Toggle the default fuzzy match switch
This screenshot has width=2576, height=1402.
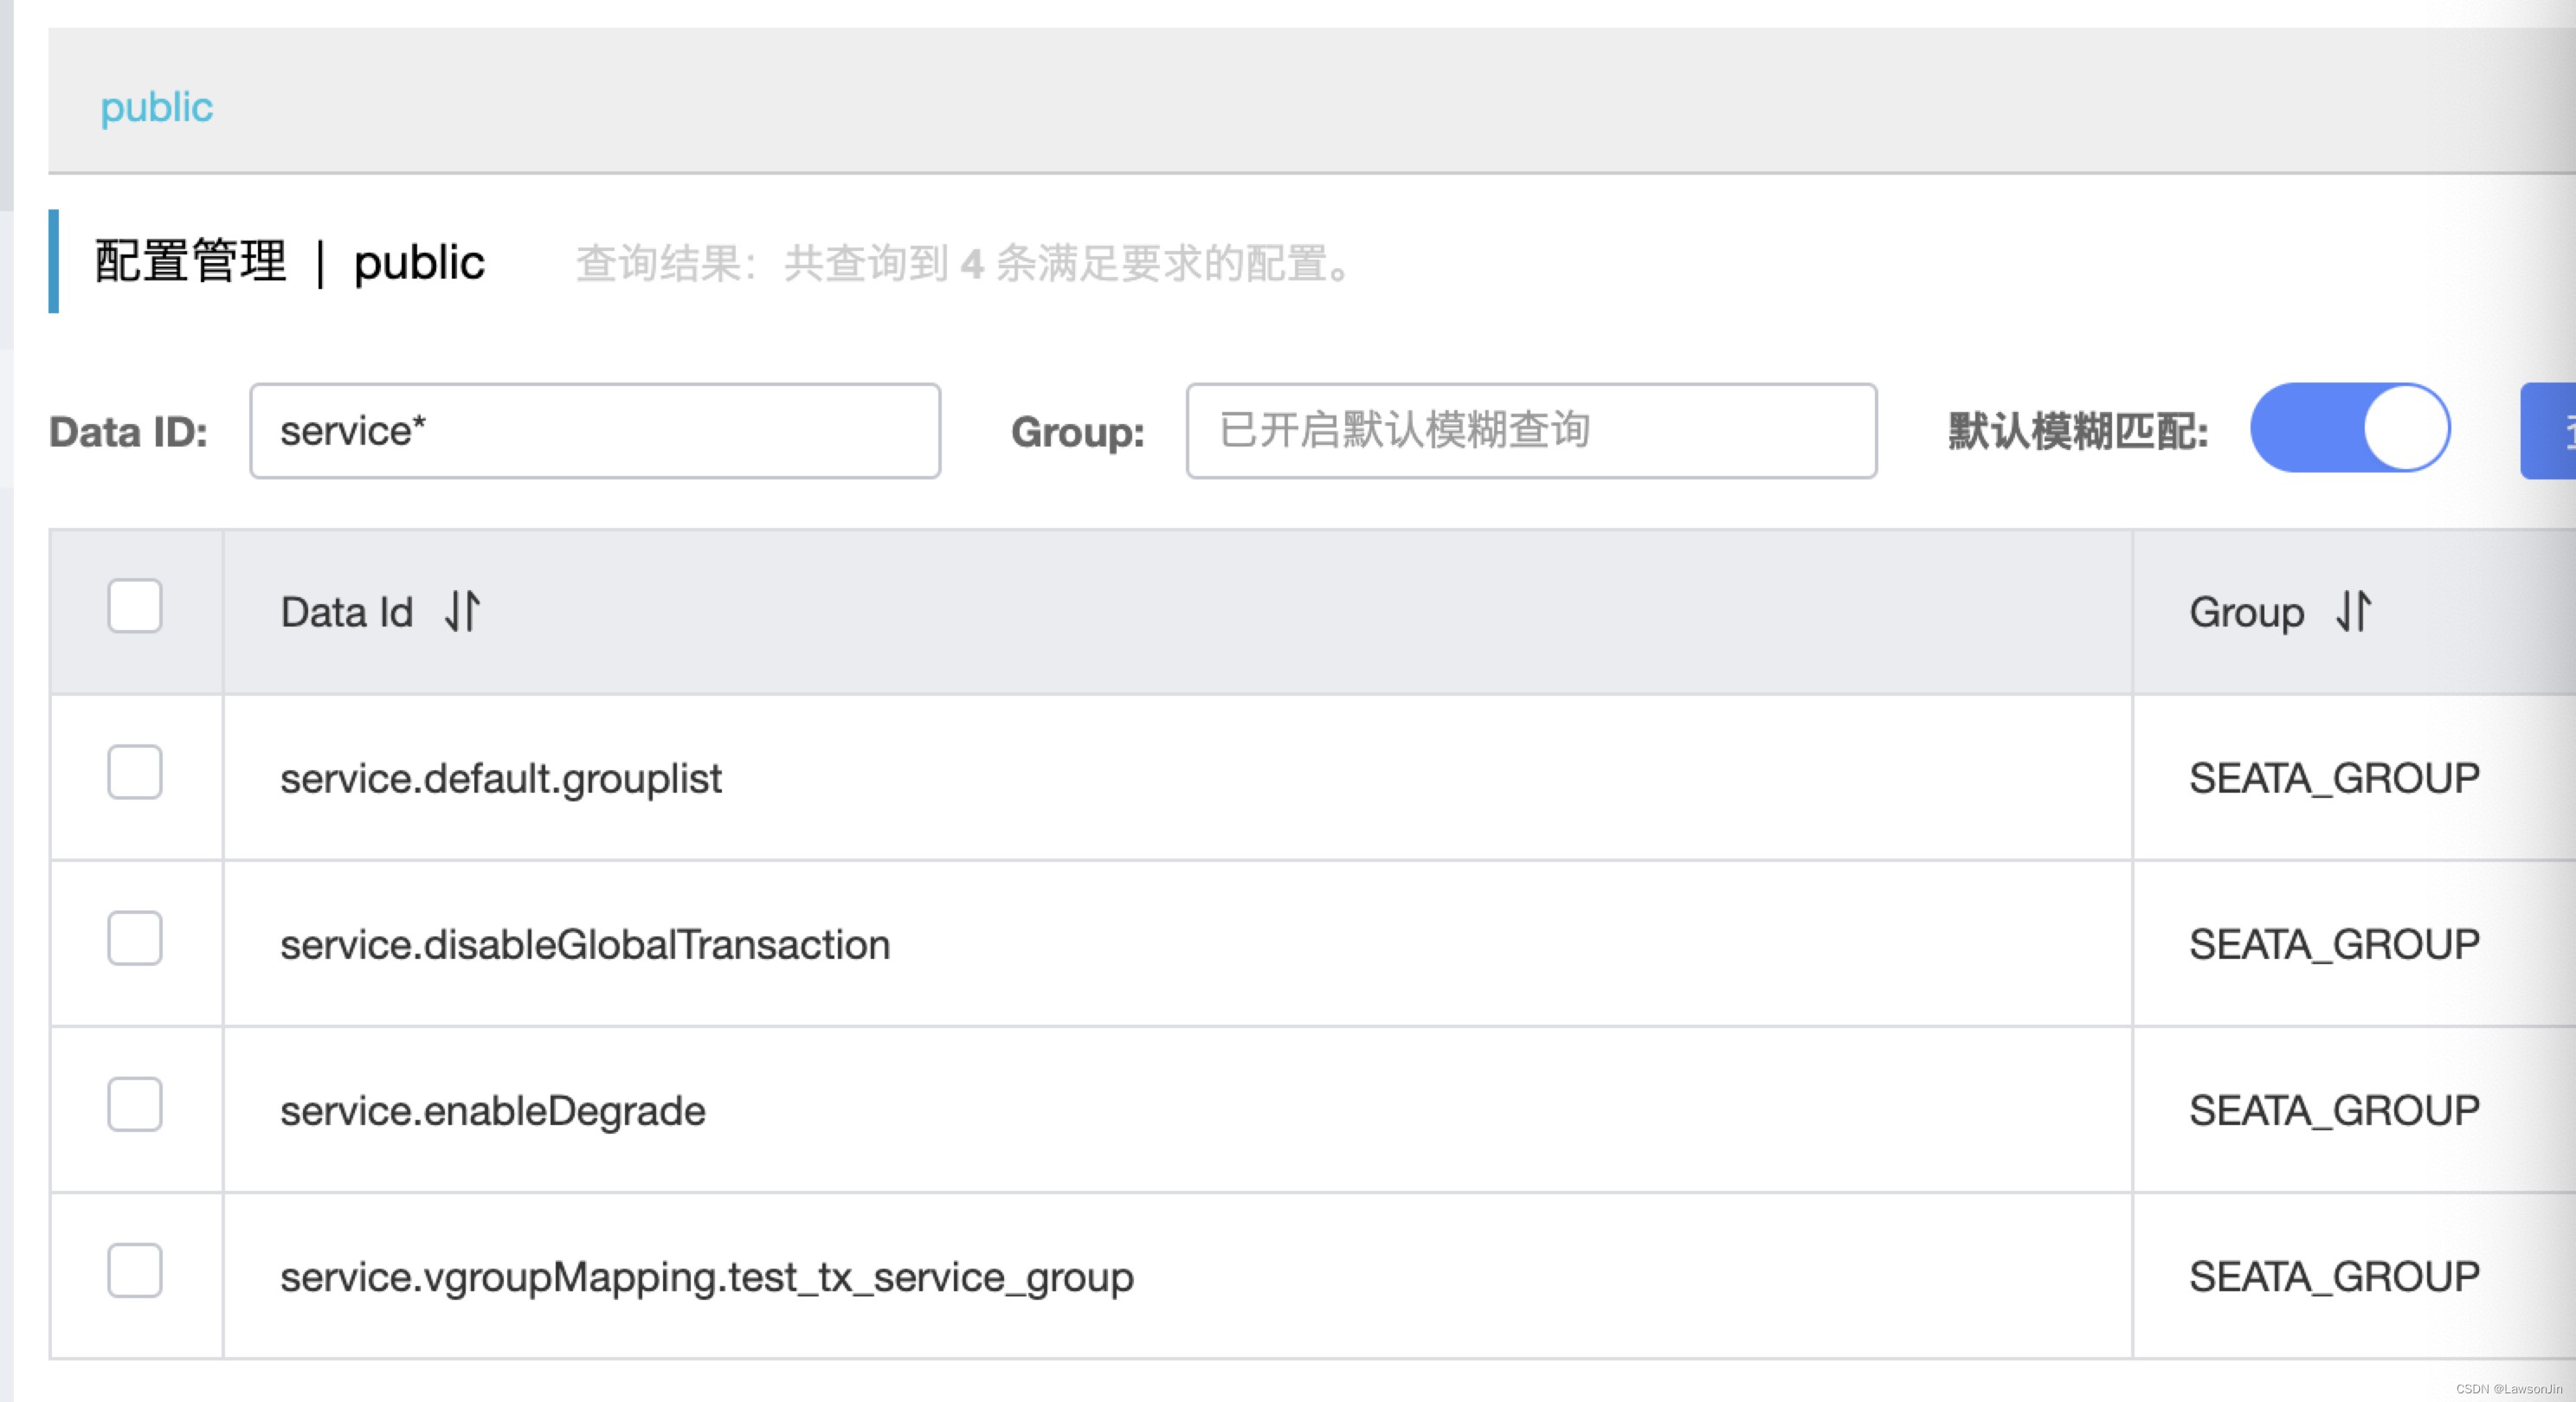coord(2349,428)
